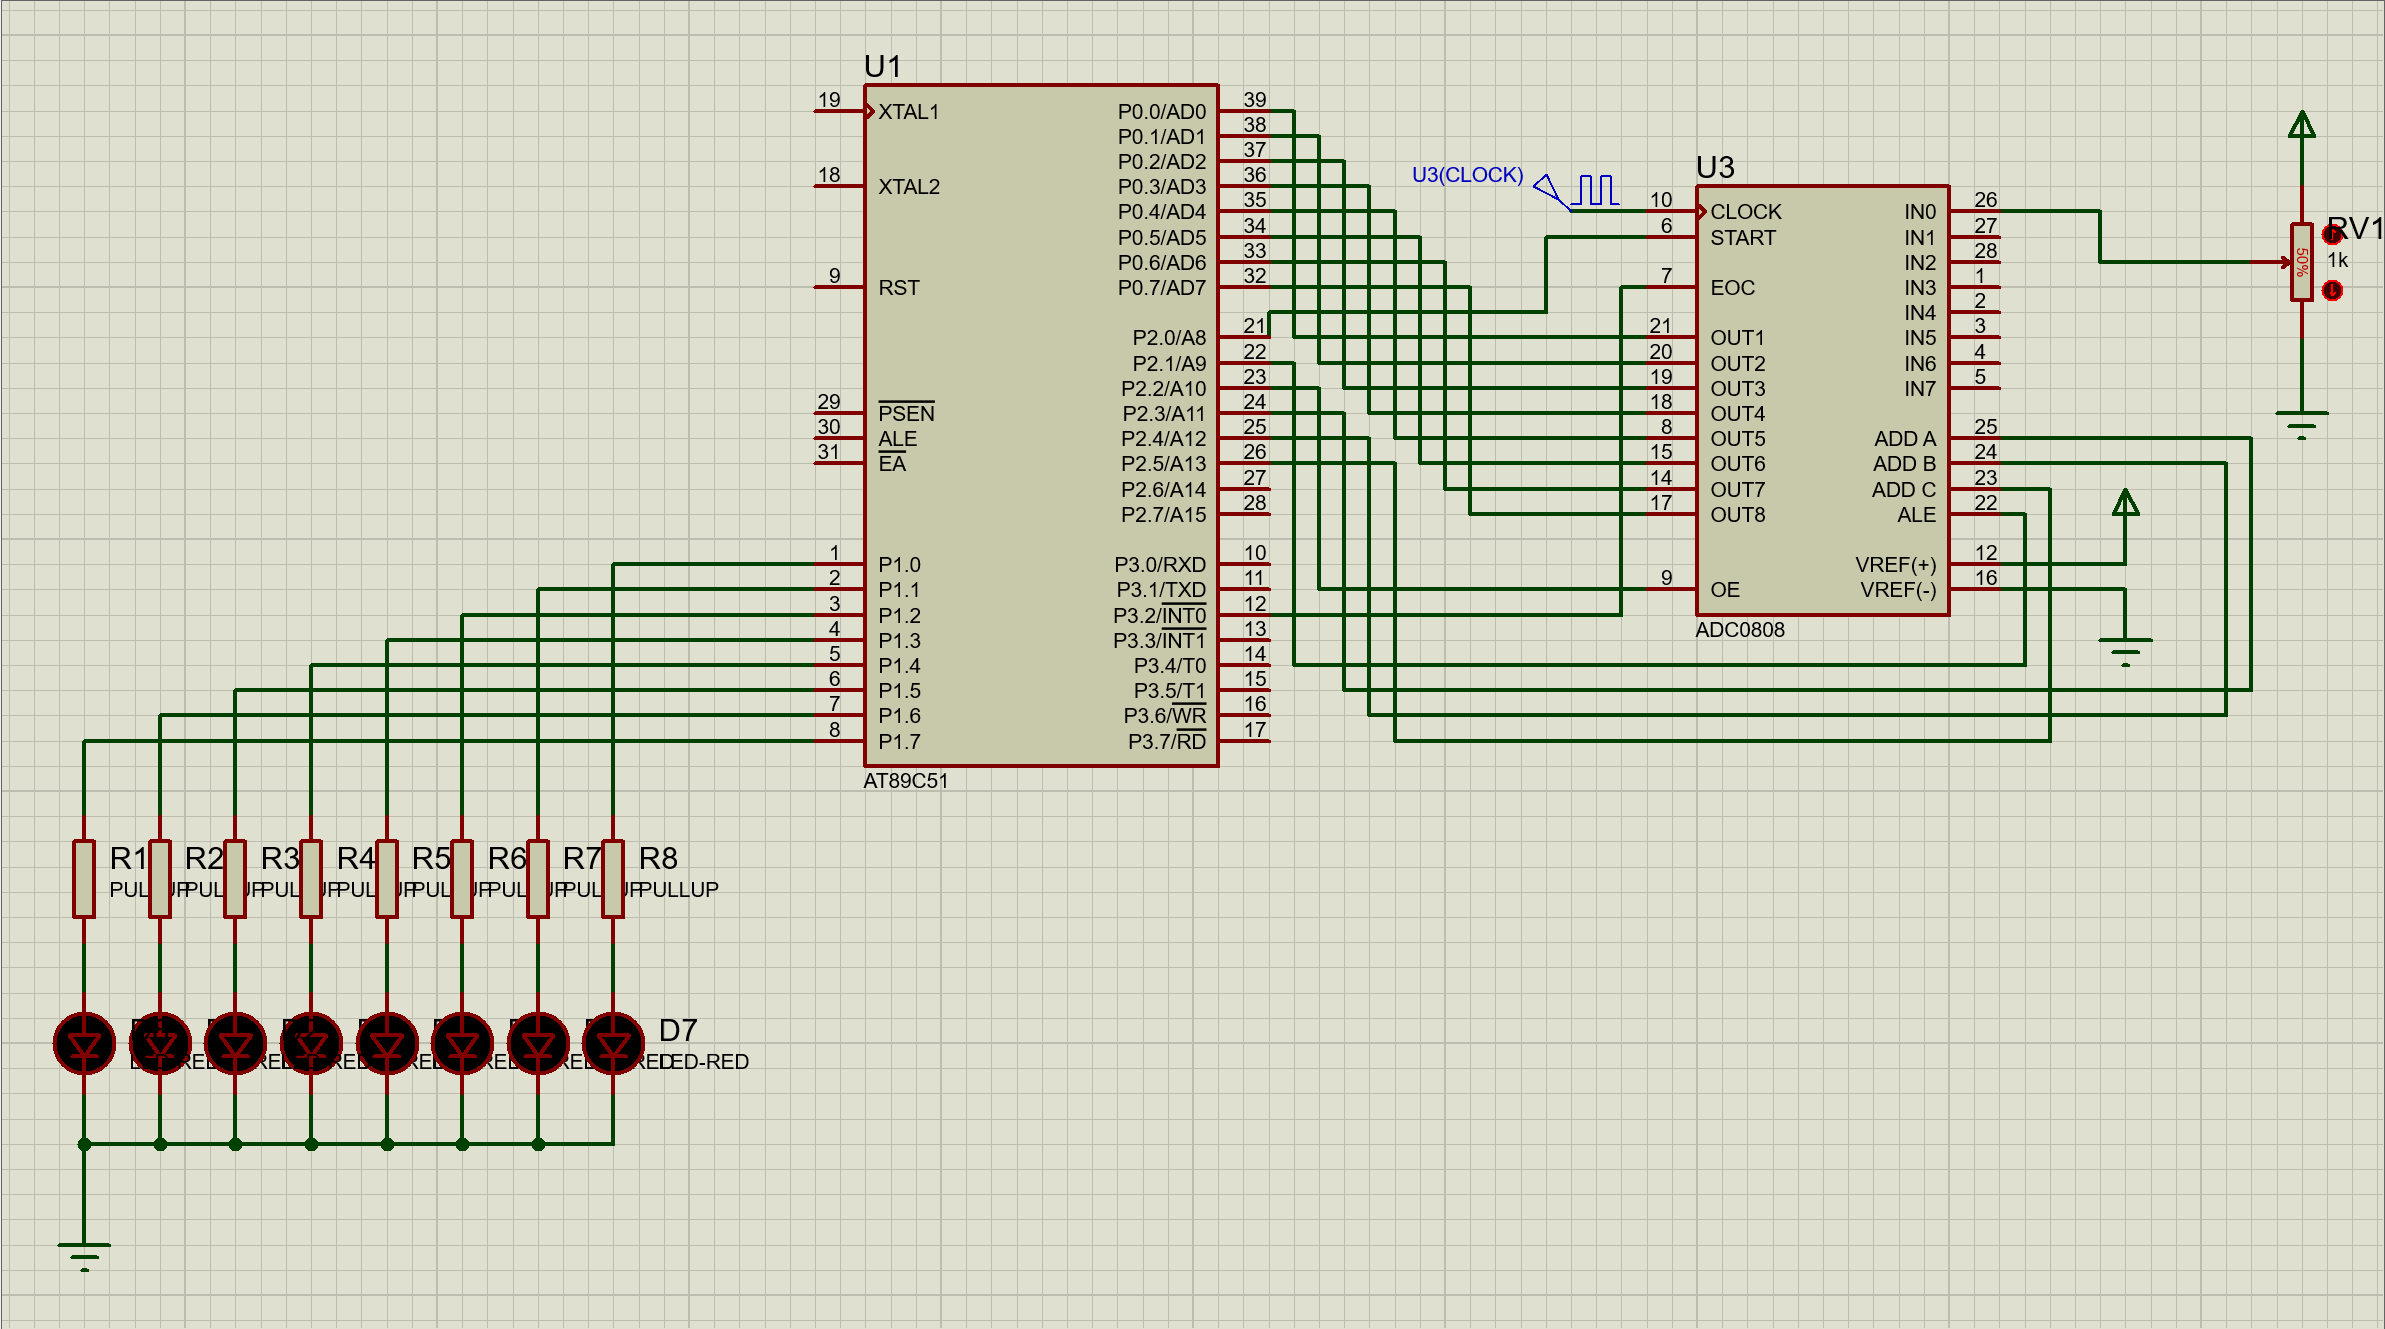
Task: Click the XTAL1 pin 19 stub
Action: pyautogui.click(x=838, y=111)
